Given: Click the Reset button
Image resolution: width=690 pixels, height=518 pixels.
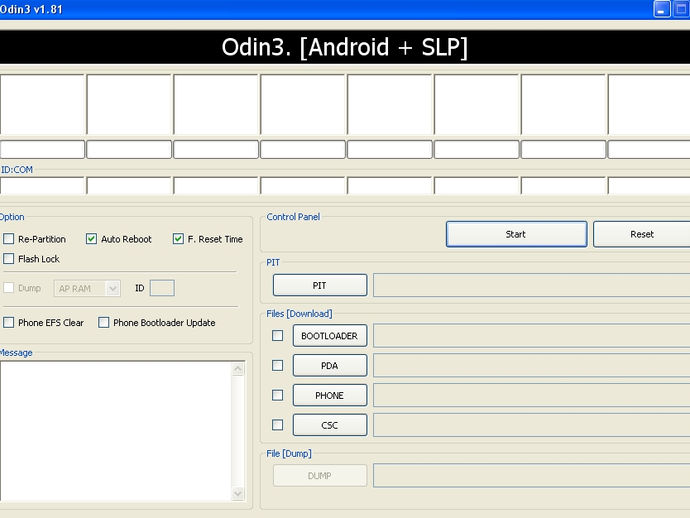Looking at the screenshot, I should pos(642,234).
